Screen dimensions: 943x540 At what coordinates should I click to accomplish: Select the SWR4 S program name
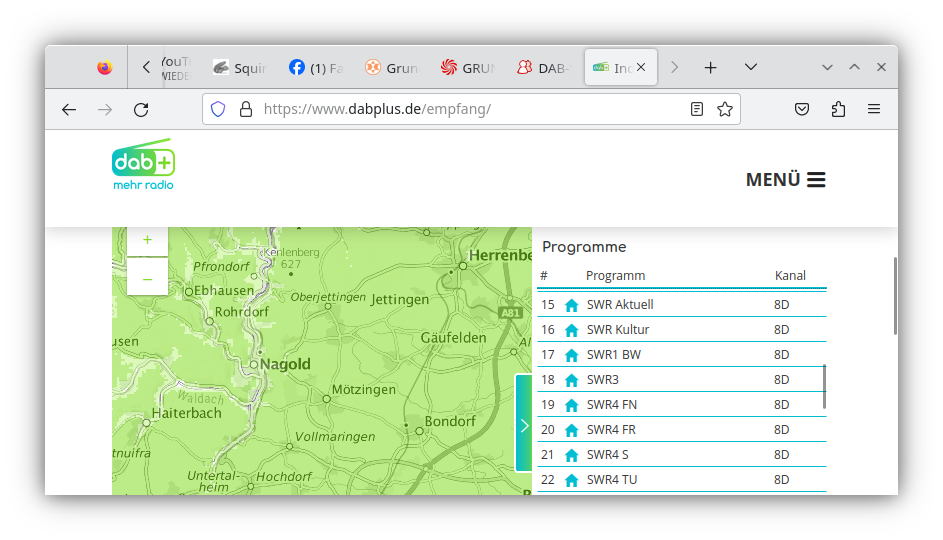click(607, 455)
